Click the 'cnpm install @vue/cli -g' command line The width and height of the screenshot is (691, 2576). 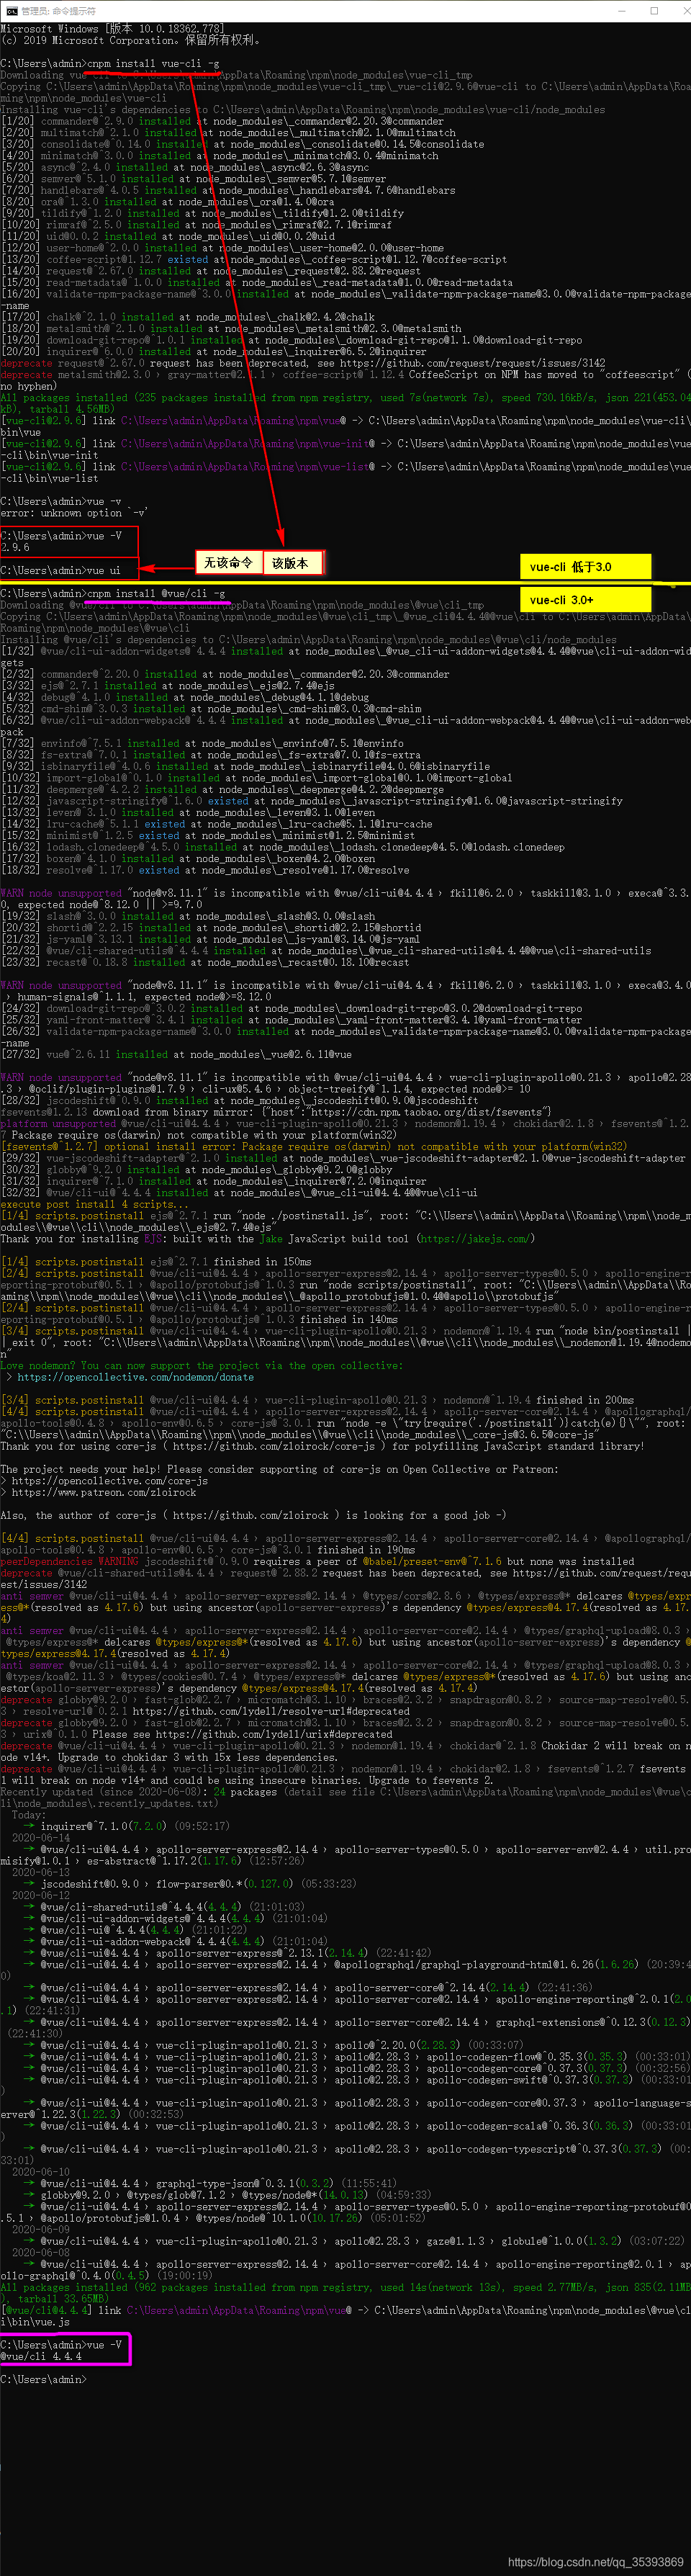click(x=112, y=593)
